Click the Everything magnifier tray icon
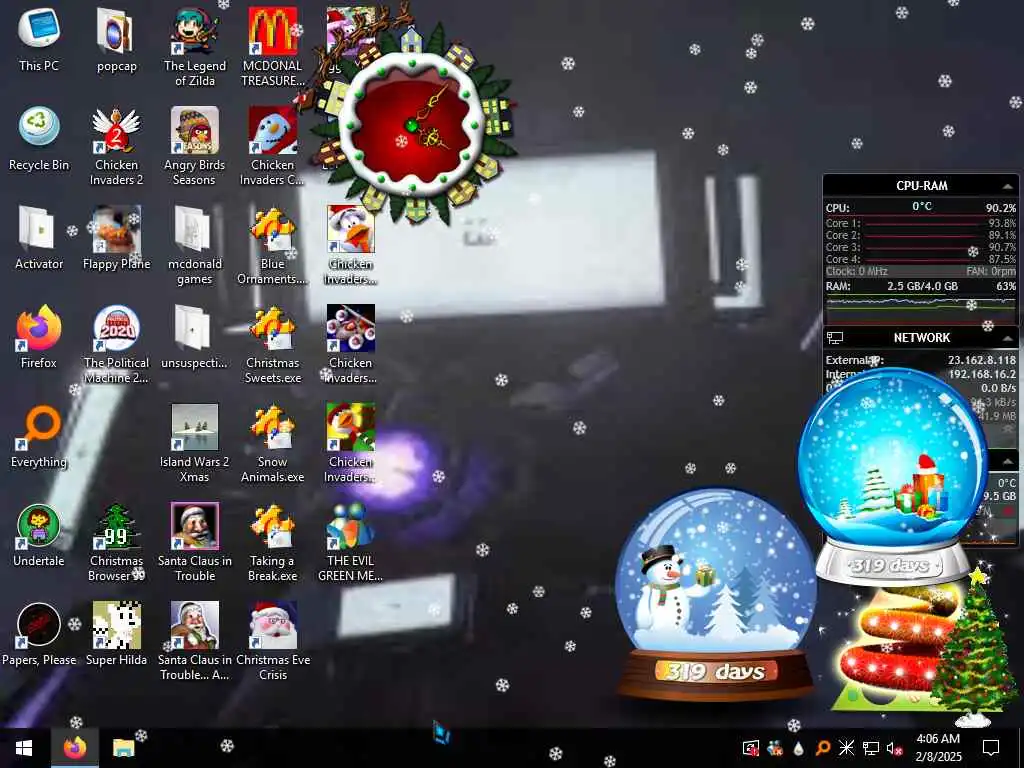Image resolution: width=1024 pixels, height=768 pixels. pos(823,748)
